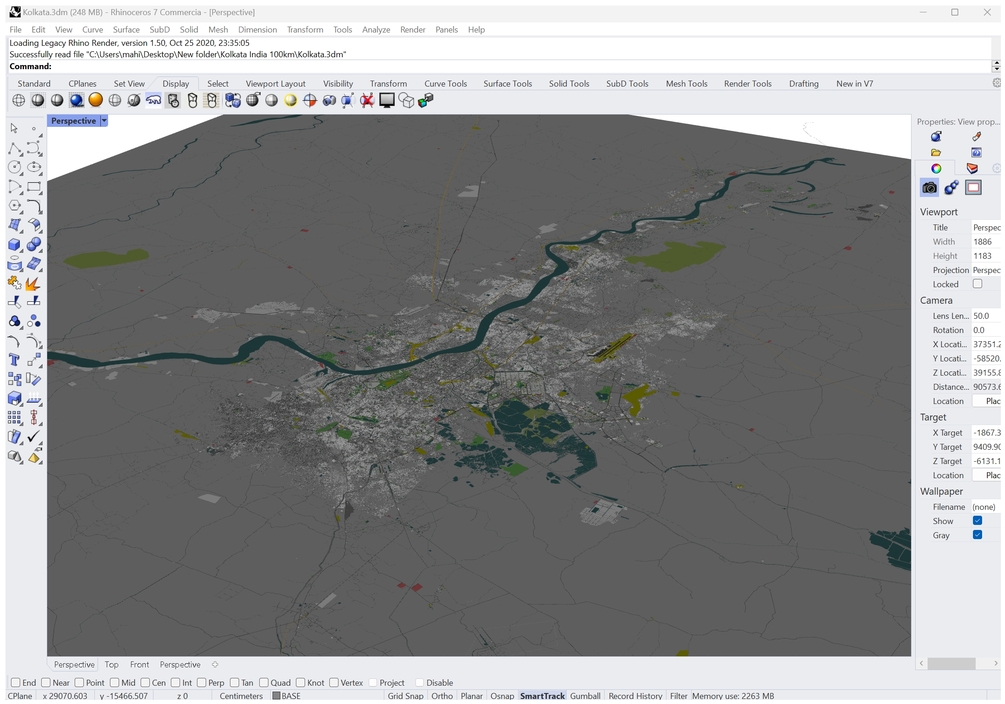Select the Rendered viewport display icon

[76, 100]
